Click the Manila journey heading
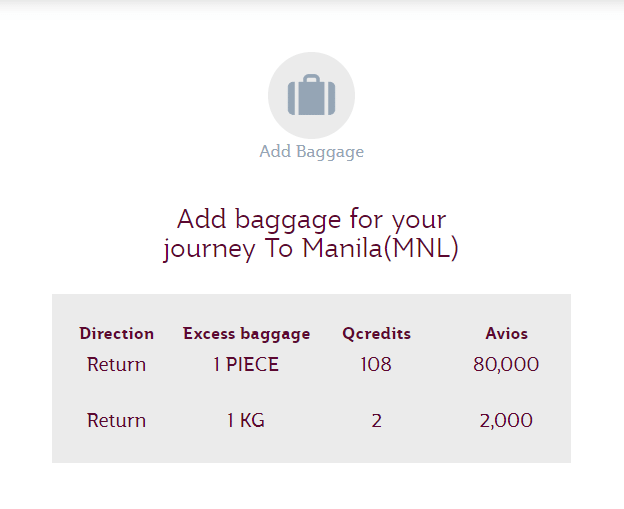The image size is (624, 509). point(311,233)
